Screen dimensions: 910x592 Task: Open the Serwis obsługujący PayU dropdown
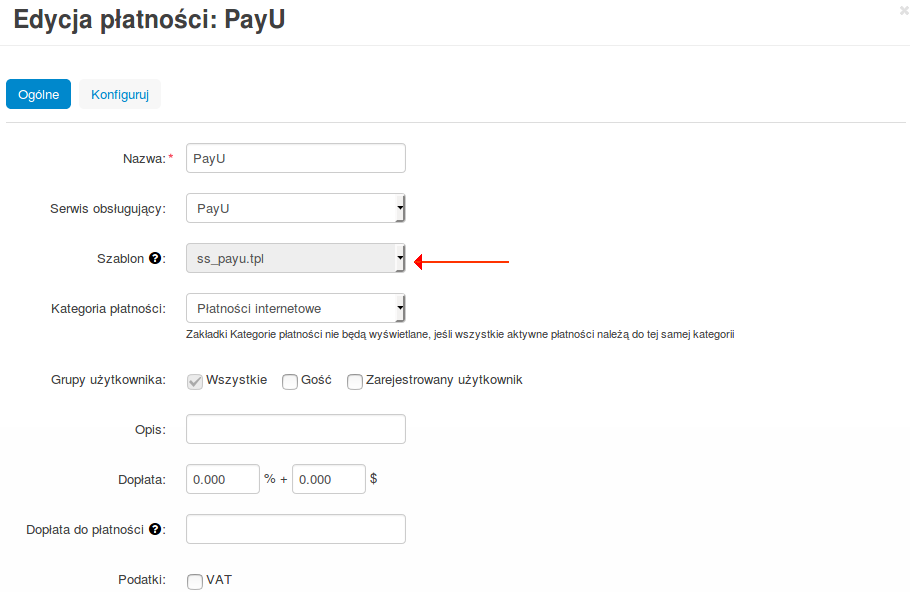[x=295, y=208]
